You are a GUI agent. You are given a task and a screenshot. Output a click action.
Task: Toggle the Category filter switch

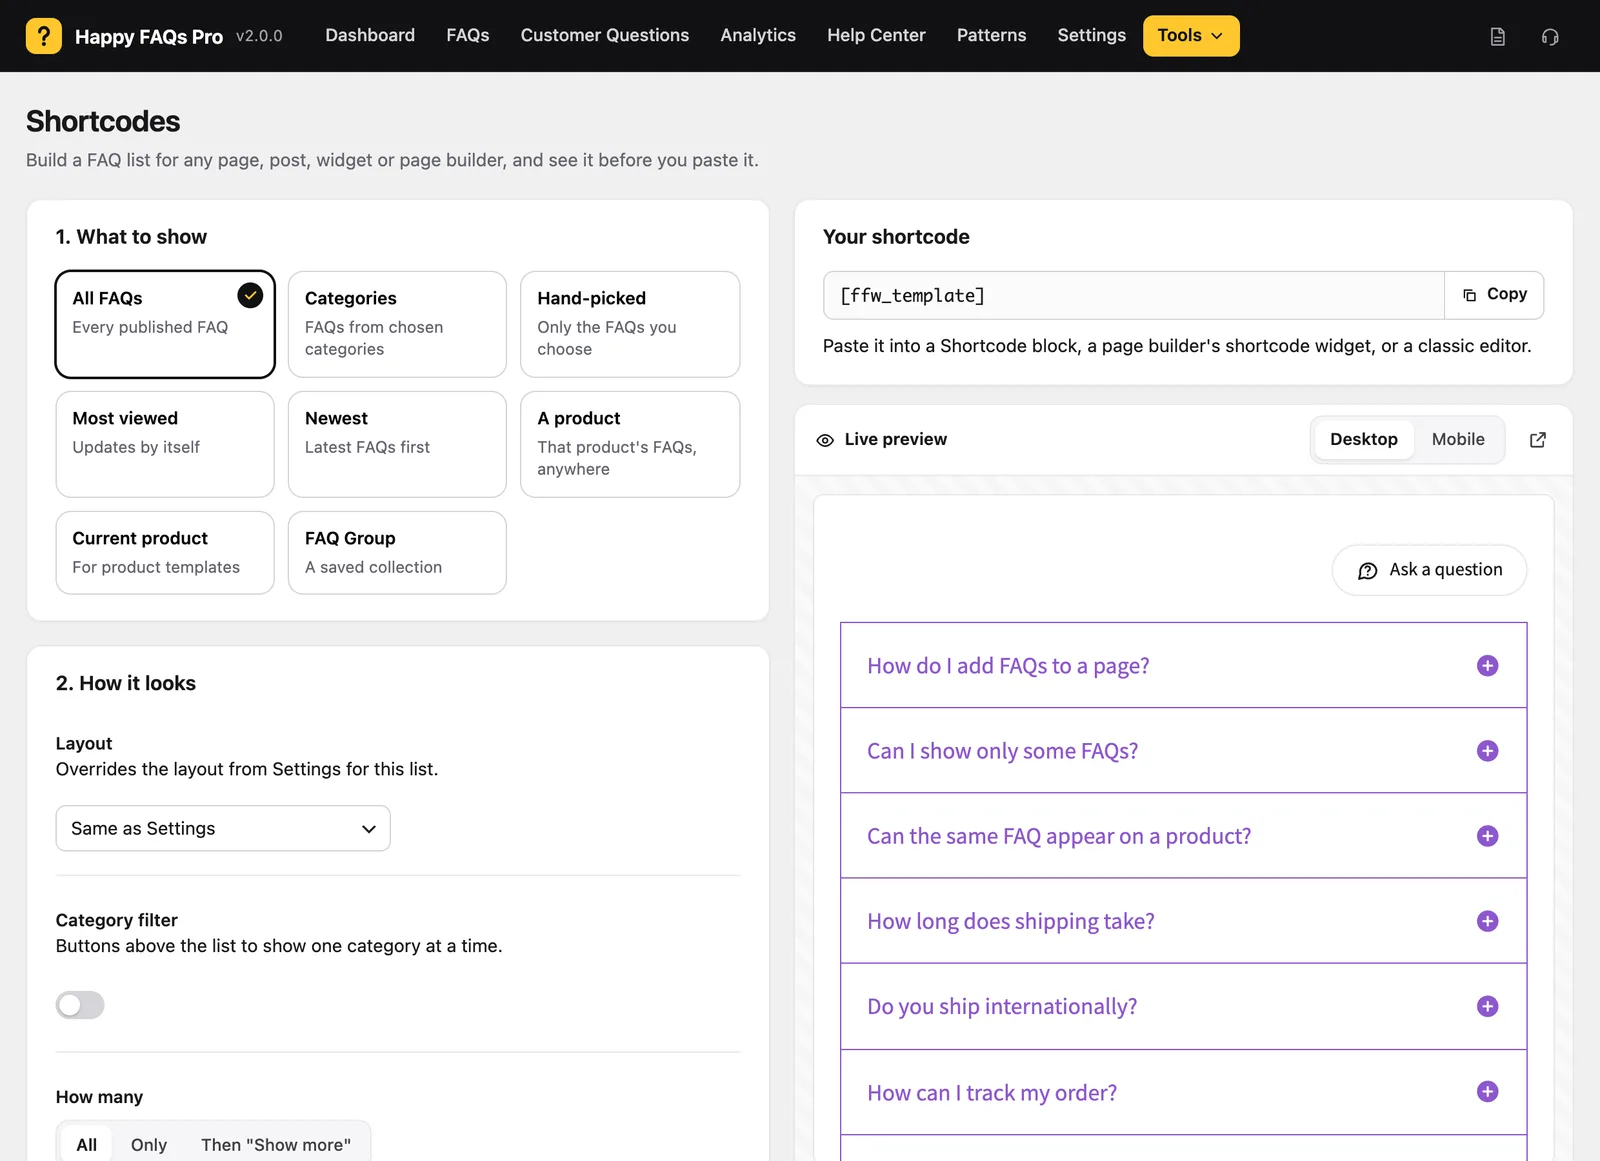(x=80, y=1005)
